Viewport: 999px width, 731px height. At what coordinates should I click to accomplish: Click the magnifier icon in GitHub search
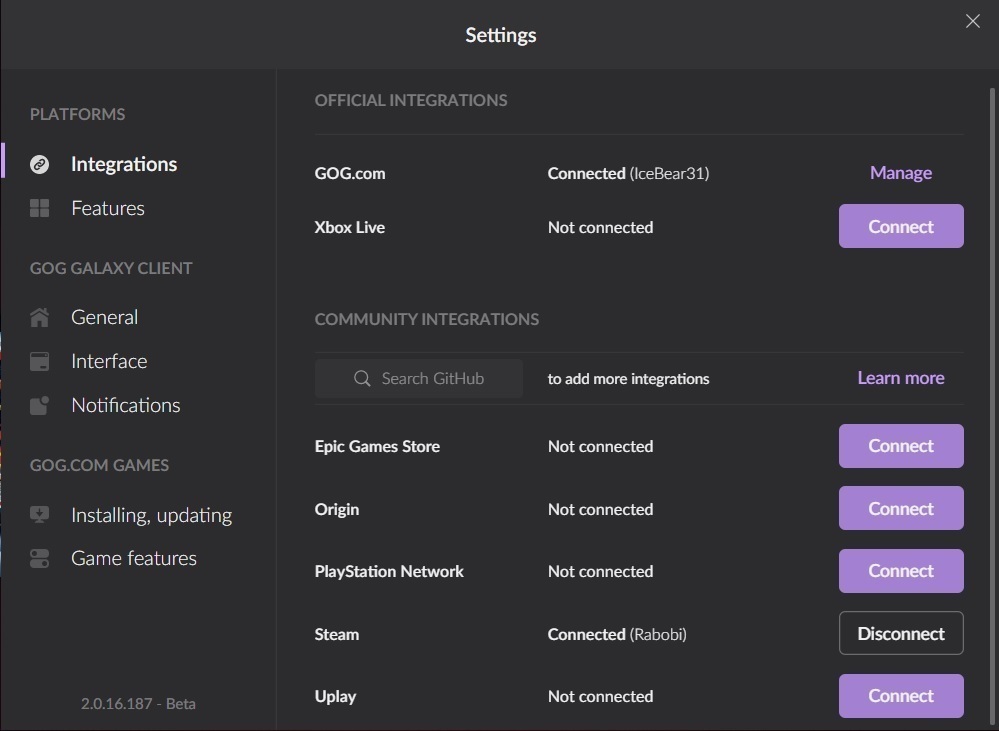(x=363, y=379)
